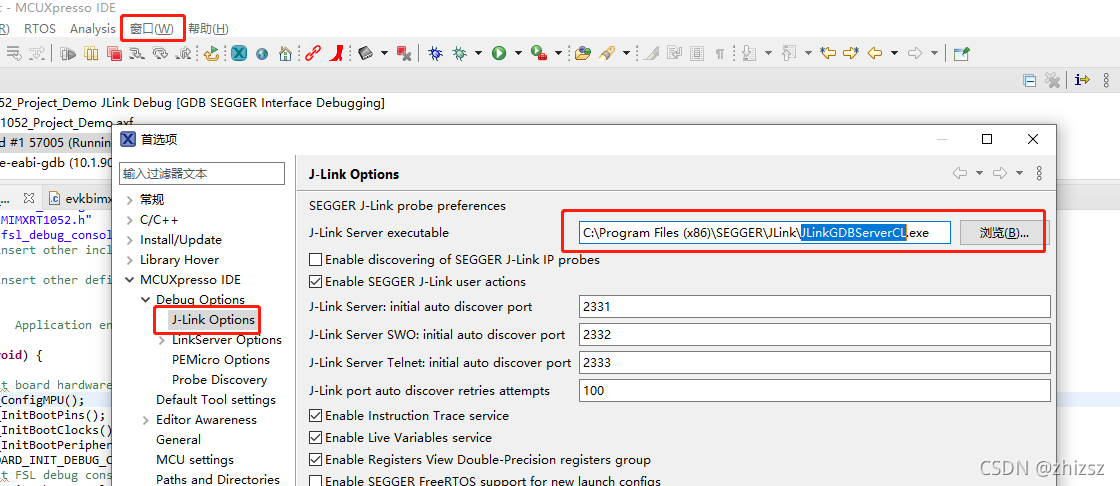Toggle Enable SEGGER J-Link user actions checkbox
The image size is (1120, 486).
coord(315,282)
